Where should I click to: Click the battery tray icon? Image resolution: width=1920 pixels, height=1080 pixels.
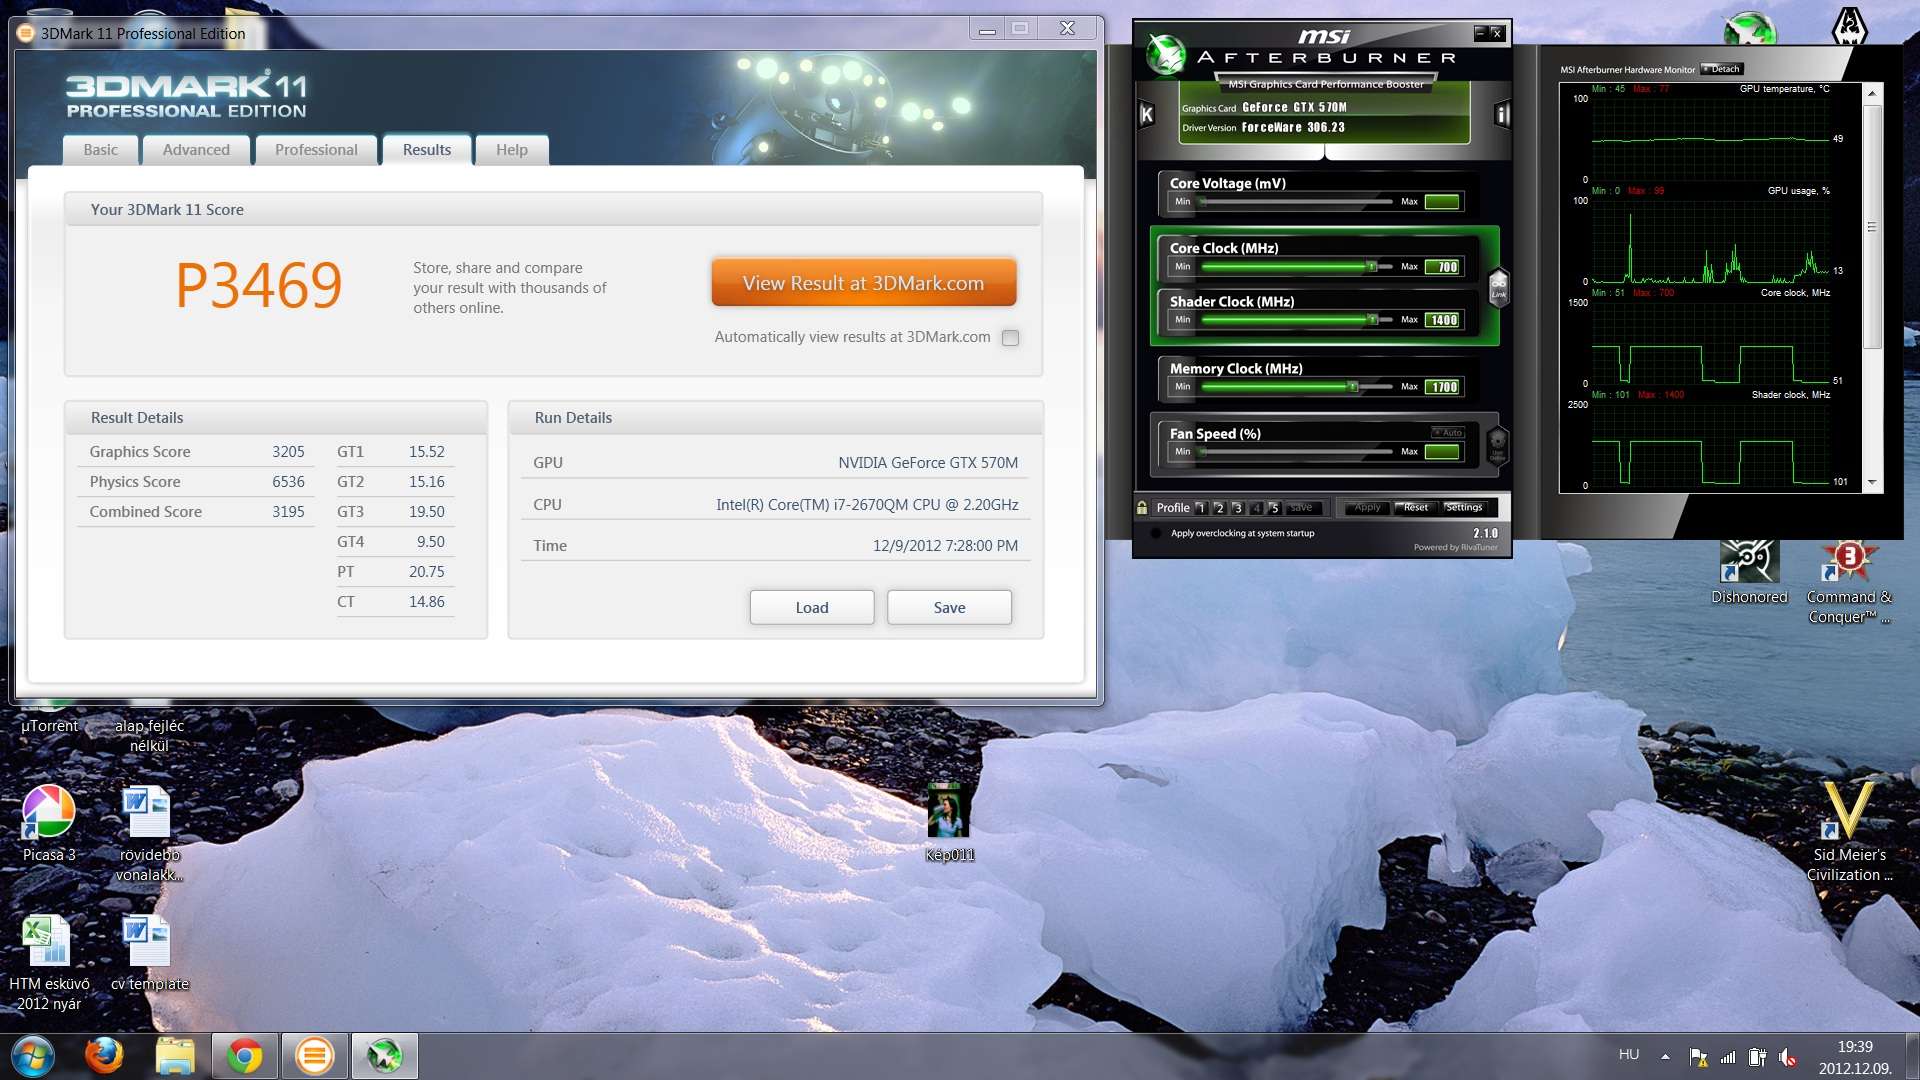(1757, 1057)
